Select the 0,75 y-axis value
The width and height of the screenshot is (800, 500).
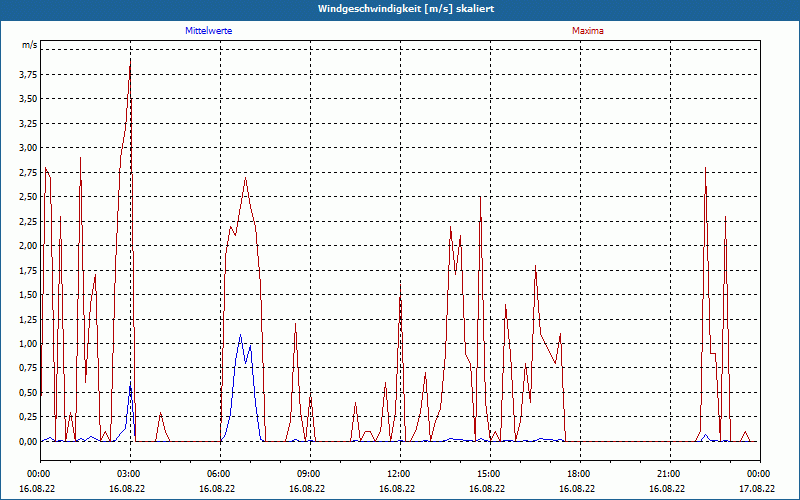click(x=28, y=368)
